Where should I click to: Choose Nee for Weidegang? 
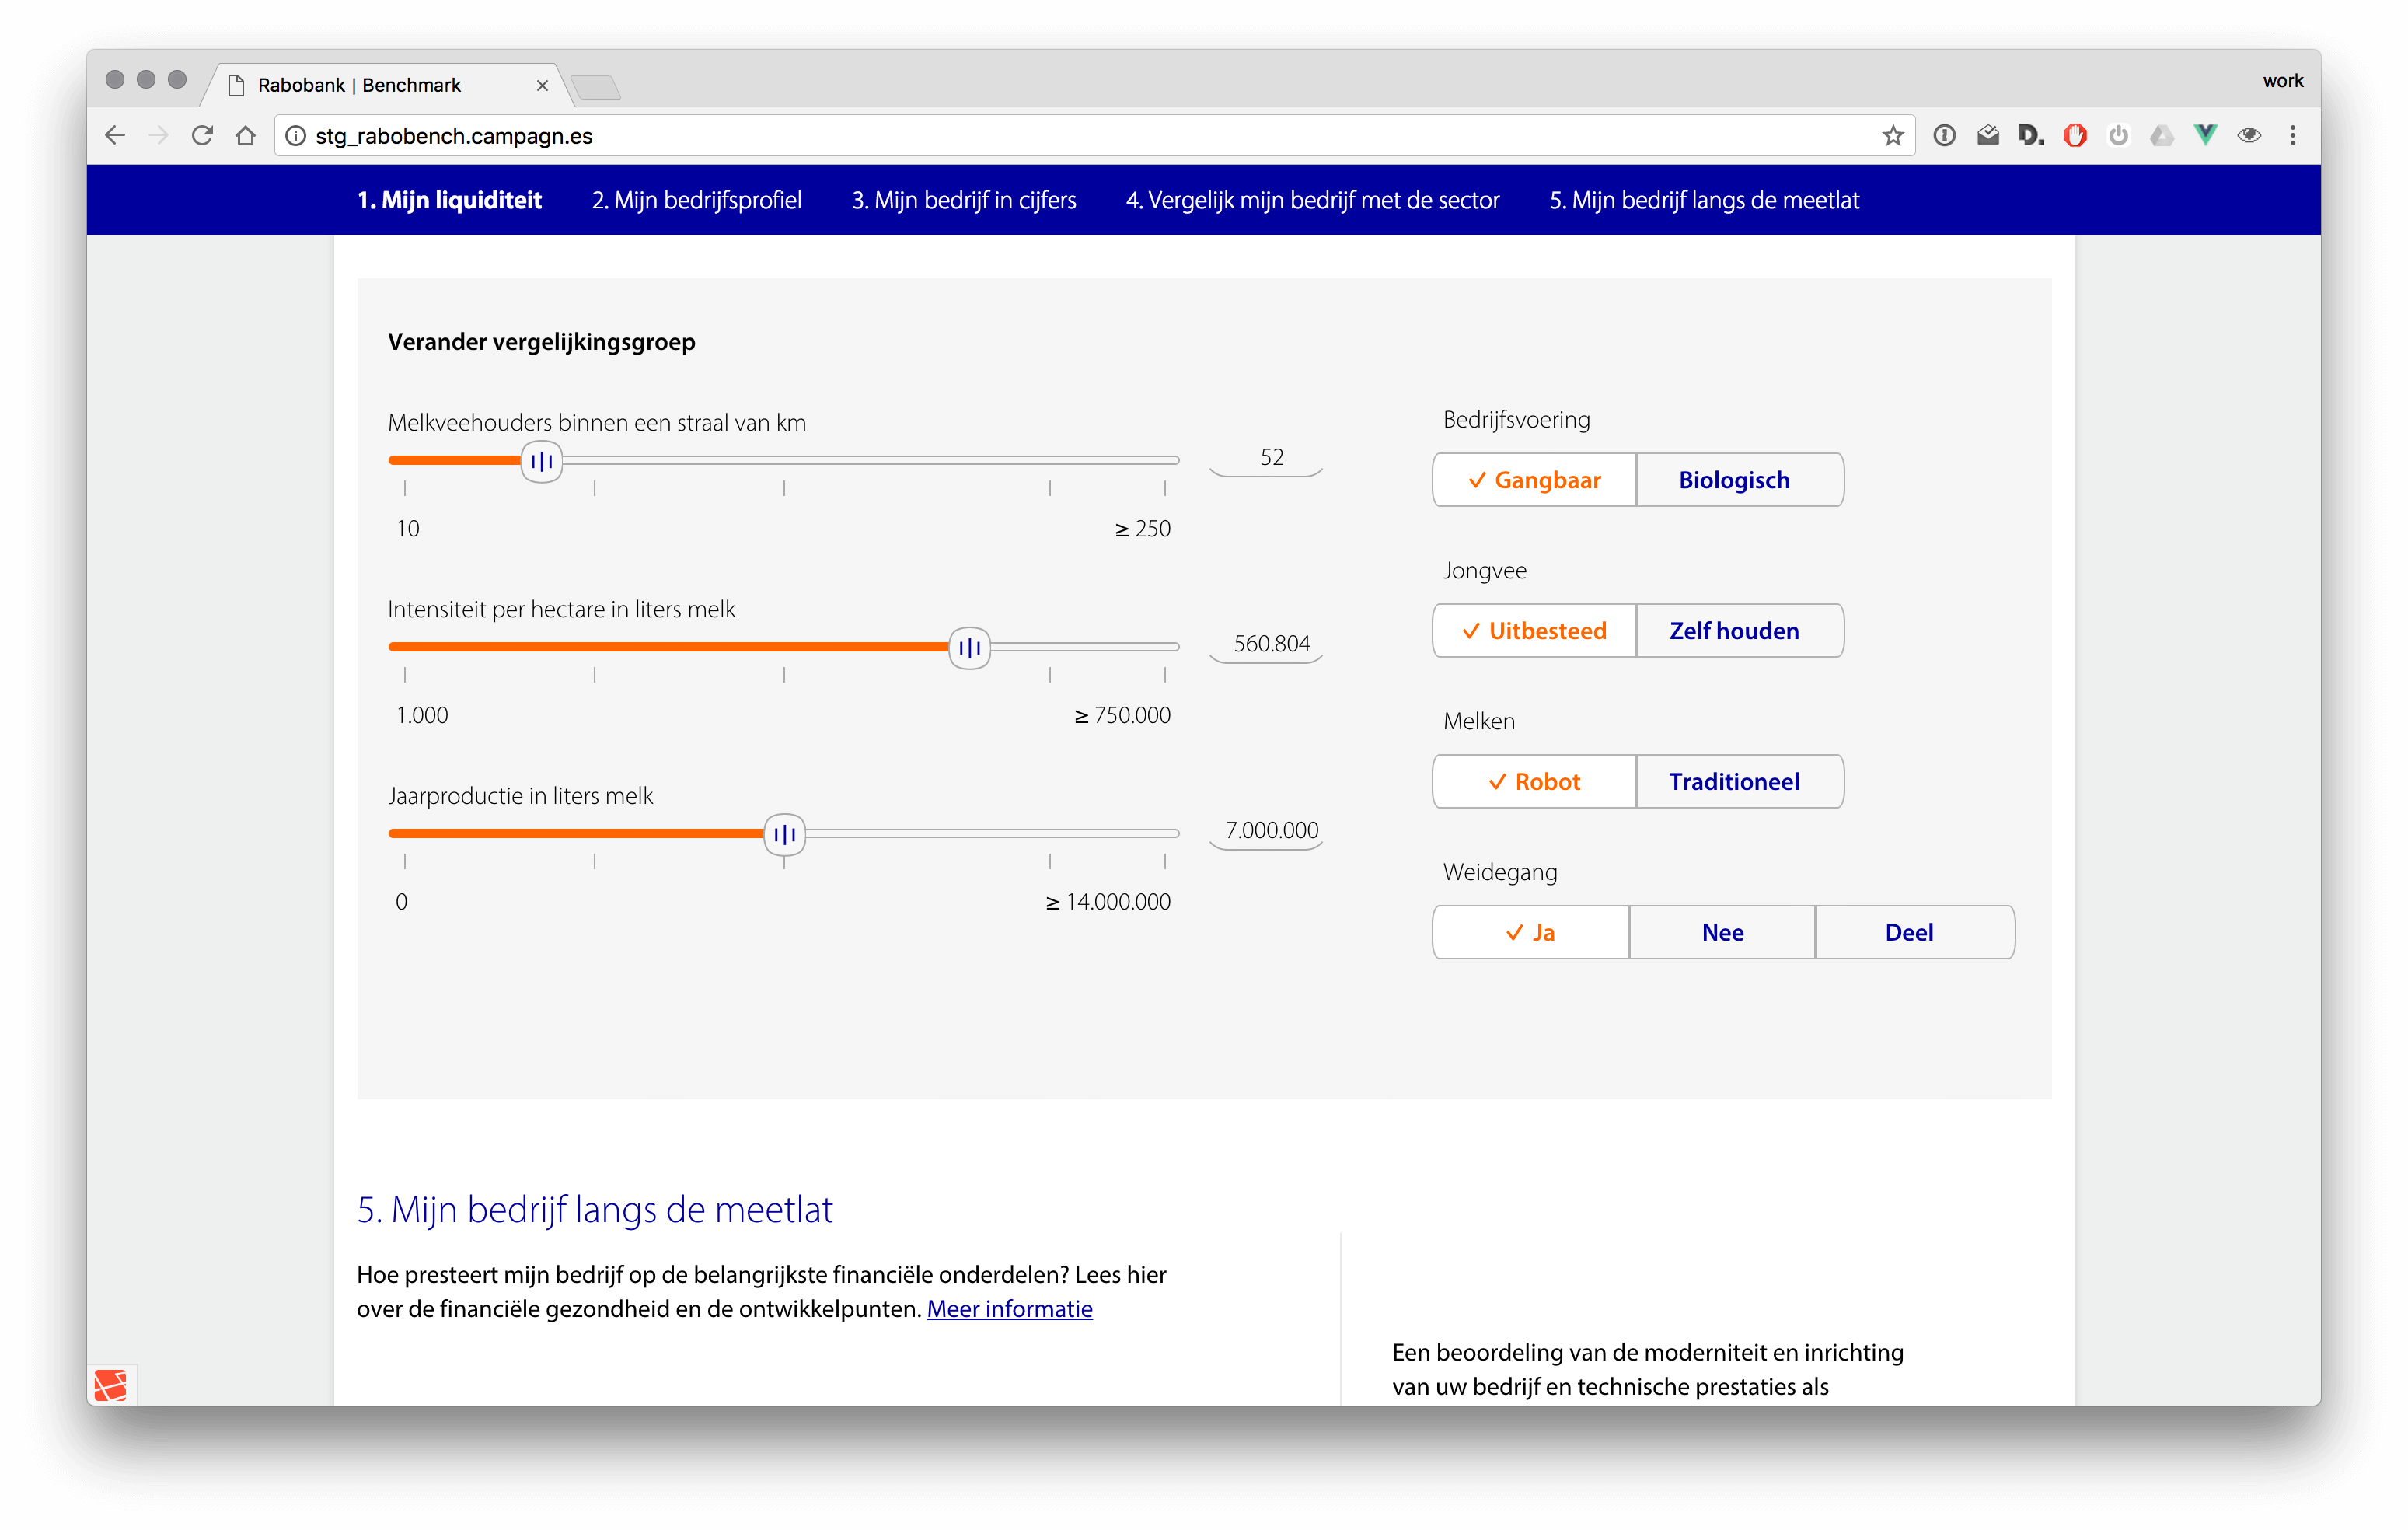[x=1721, y=931]
